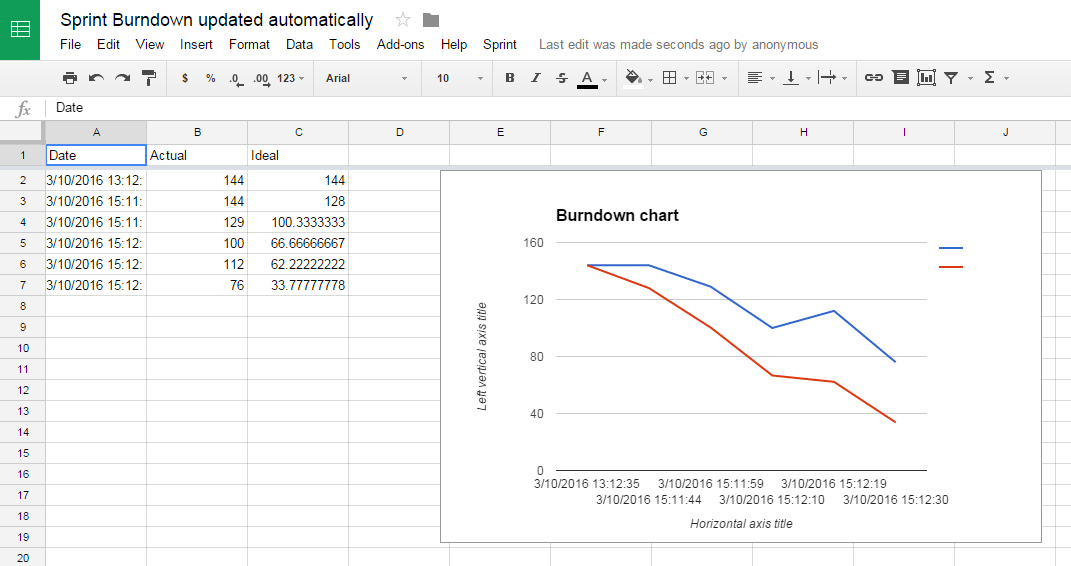Select row 5 header
Screen dimensions: 1071x566
pos(23,243)
